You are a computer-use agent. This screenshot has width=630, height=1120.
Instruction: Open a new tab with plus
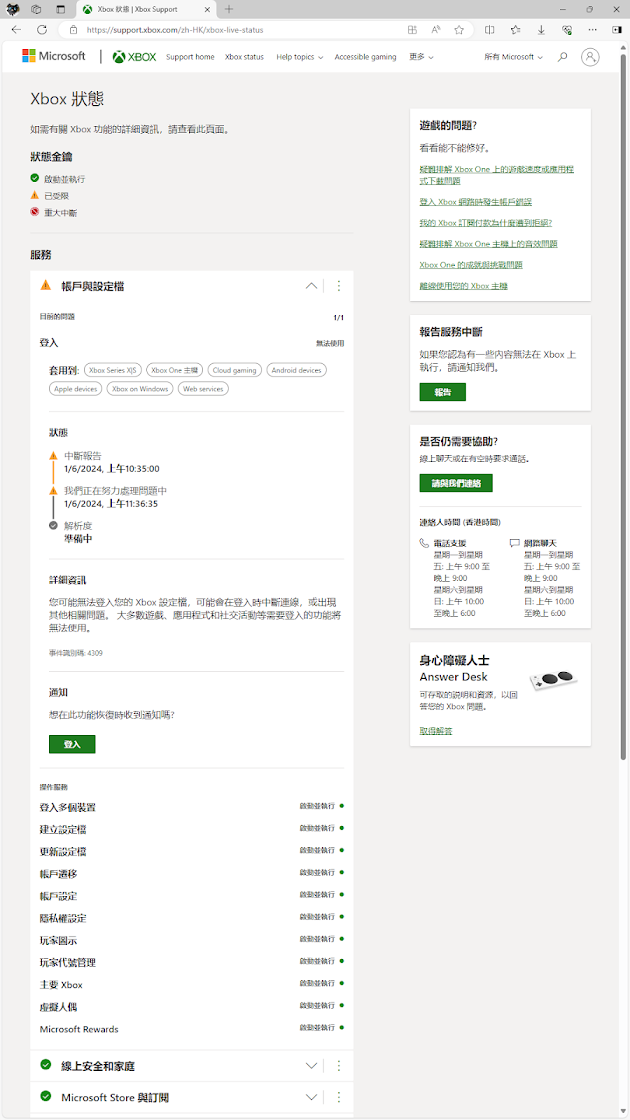coord(229,9)
